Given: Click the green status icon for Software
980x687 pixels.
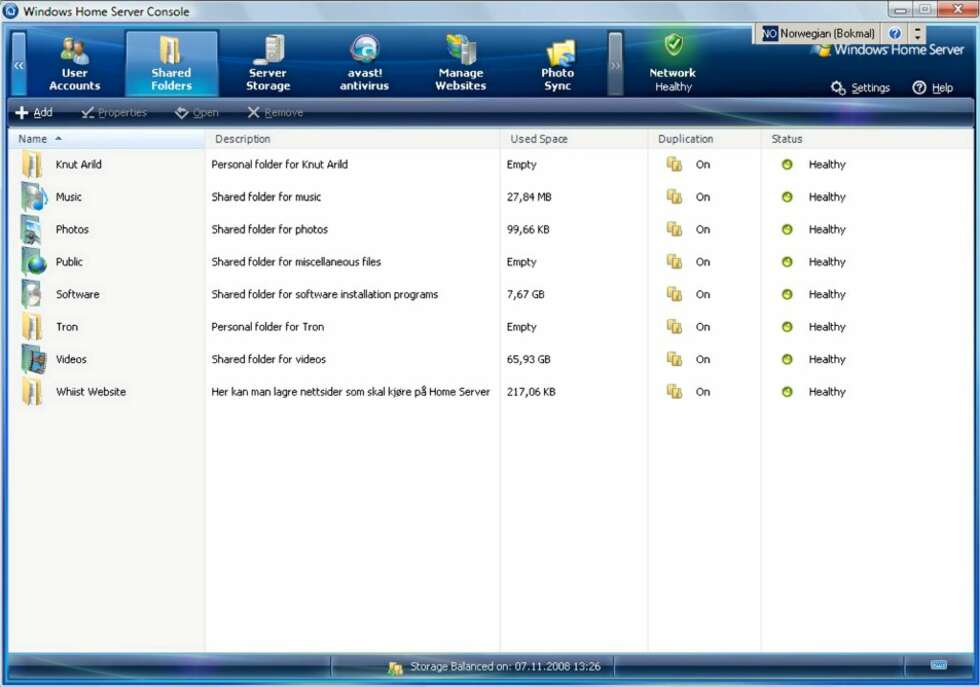Looking at the screenshot, I should tap(787, 294).
